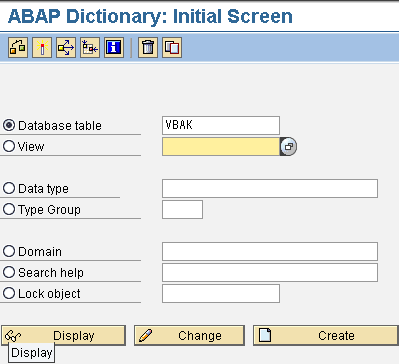Click the Display object list toolbar icon

pos(90,48)
